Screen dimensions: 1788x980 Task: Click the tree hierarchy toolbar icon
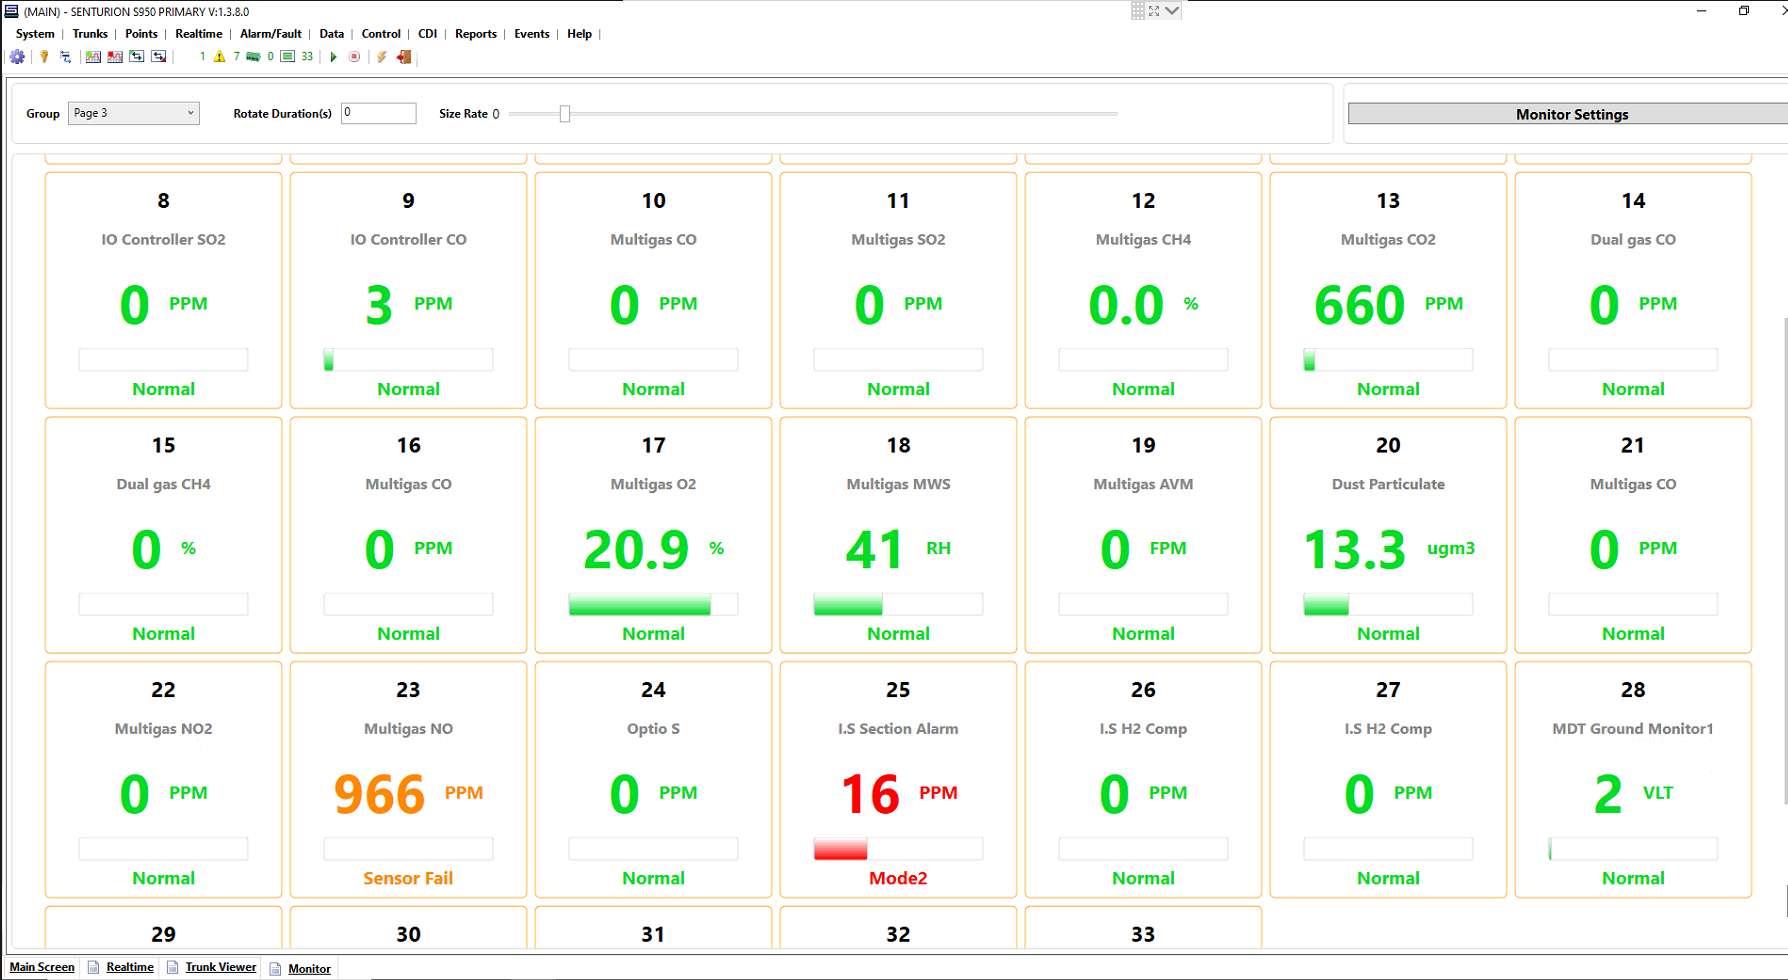[66, 57]
